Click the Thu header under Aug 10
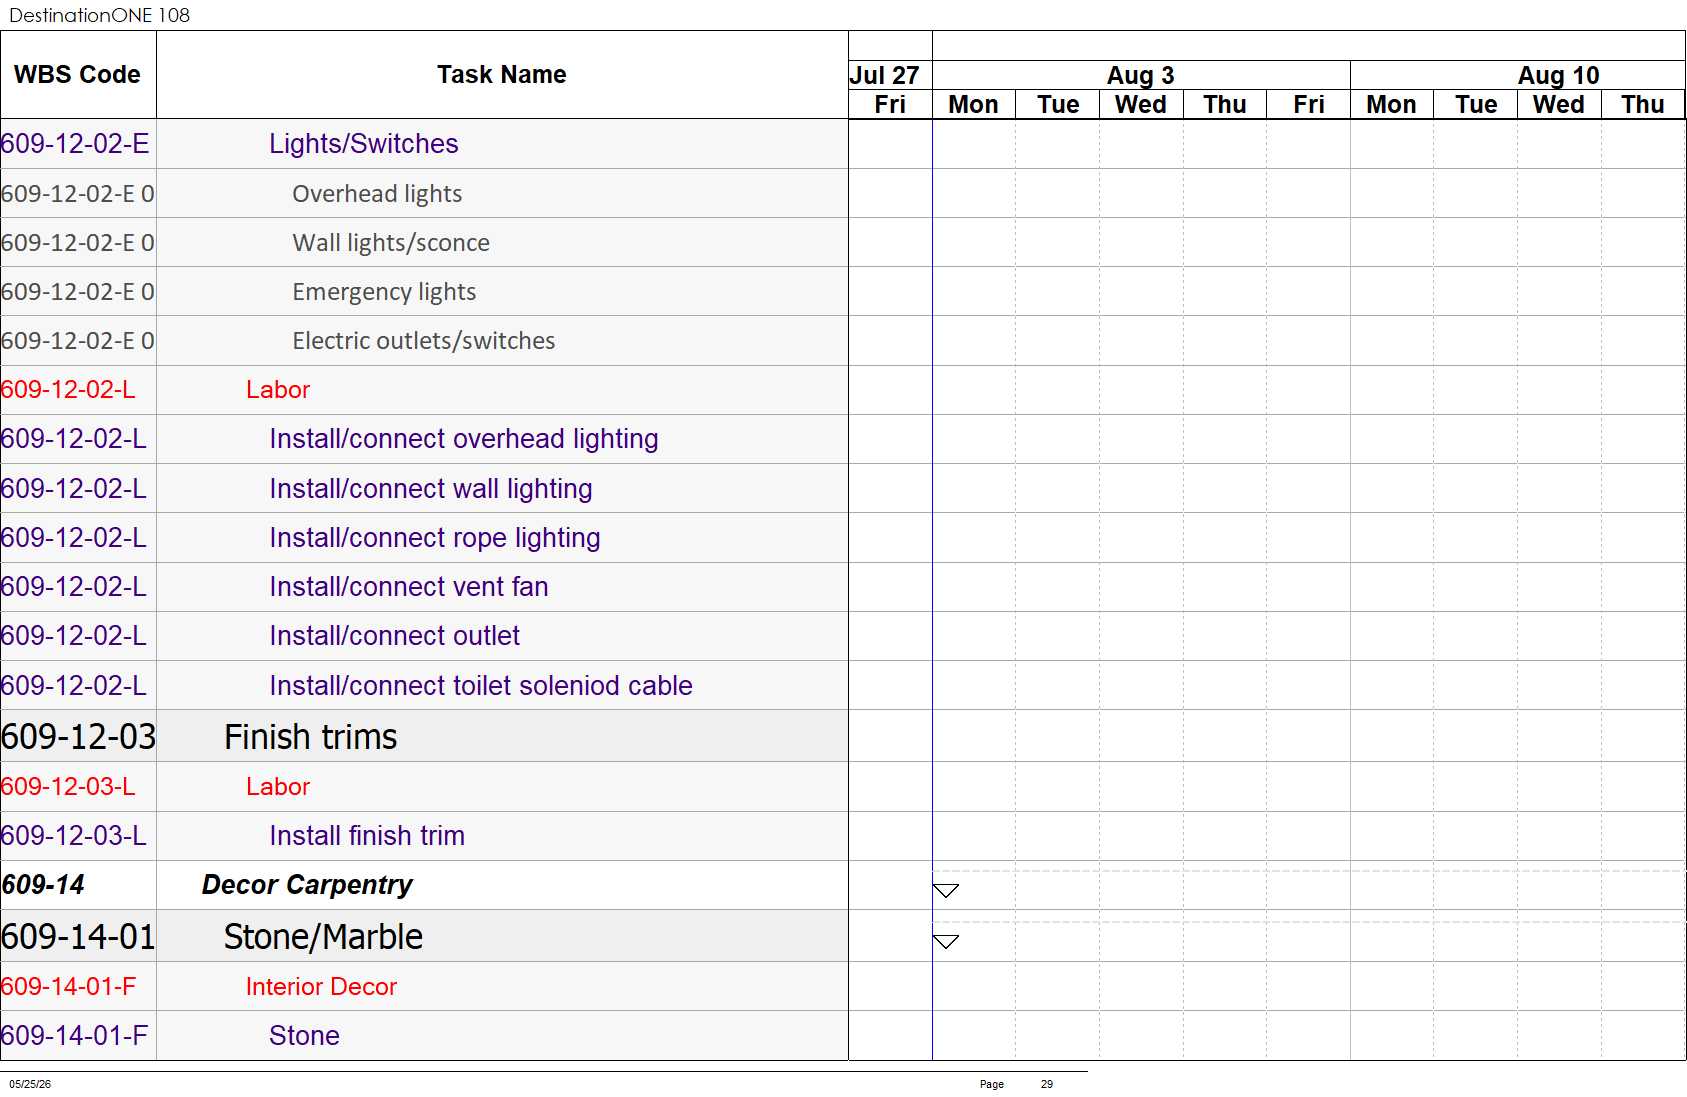 click(x=1643, y=105)
